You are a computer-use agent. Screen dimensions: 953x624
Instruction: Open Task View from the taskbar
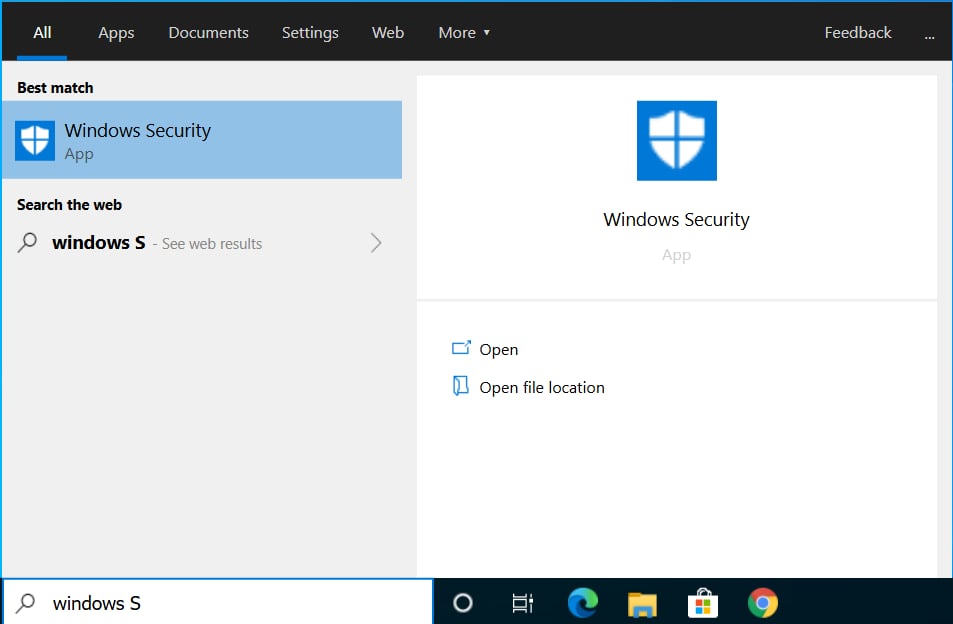tap(522, 603)
